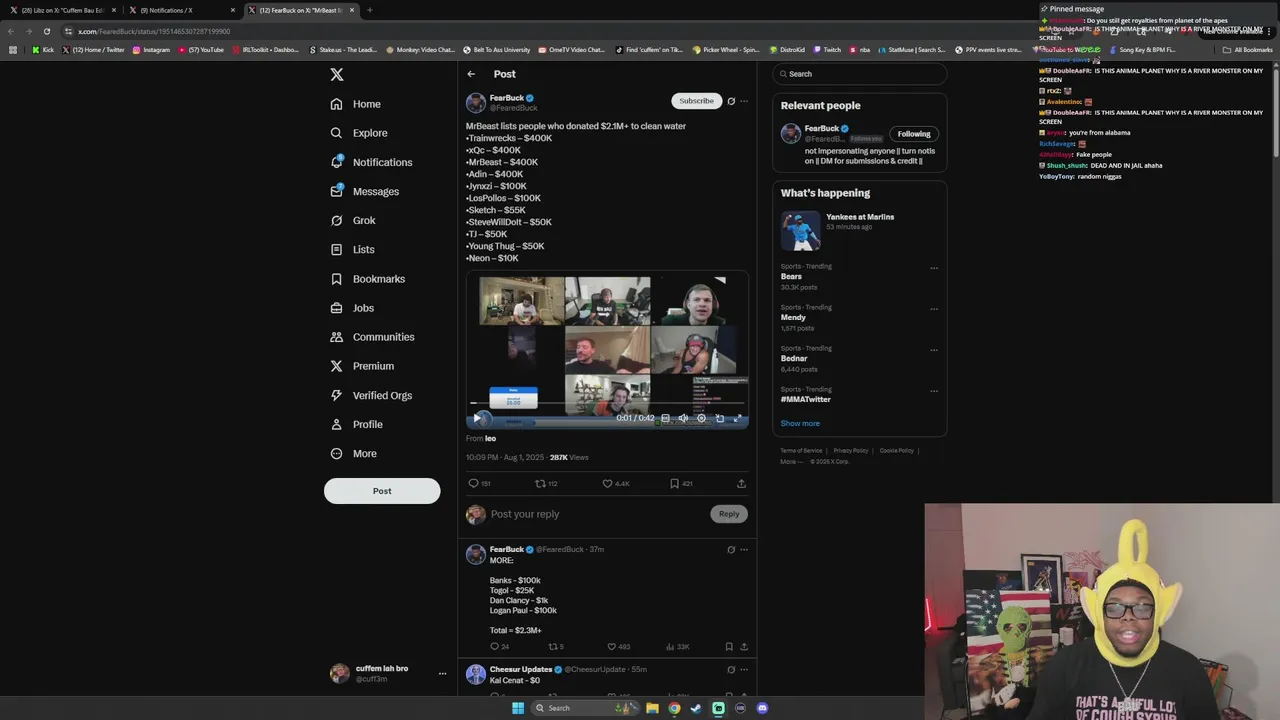The image size is (1280, 720).
Task: Open the Explore search page
Action: point(359,133)
